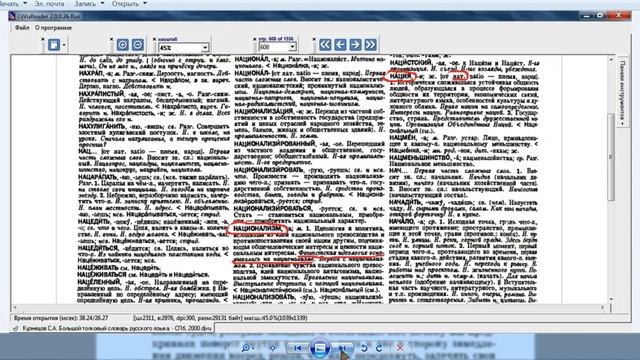Open the page layout icon's dropdown arrow
This screenshot has width=640, height=360.
(64, 45)
